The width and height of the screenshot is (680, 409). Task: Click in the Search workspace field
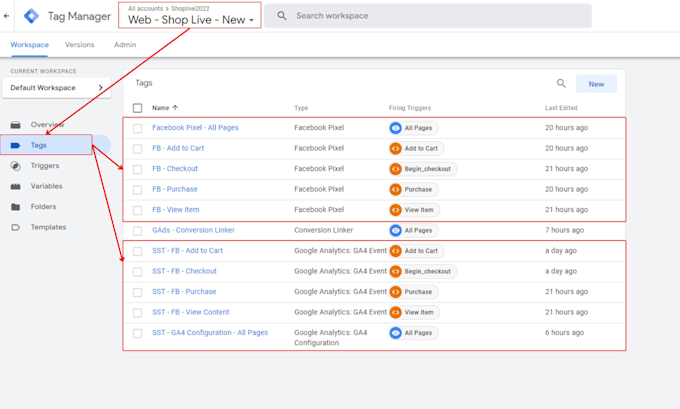(x=428, y=16)
